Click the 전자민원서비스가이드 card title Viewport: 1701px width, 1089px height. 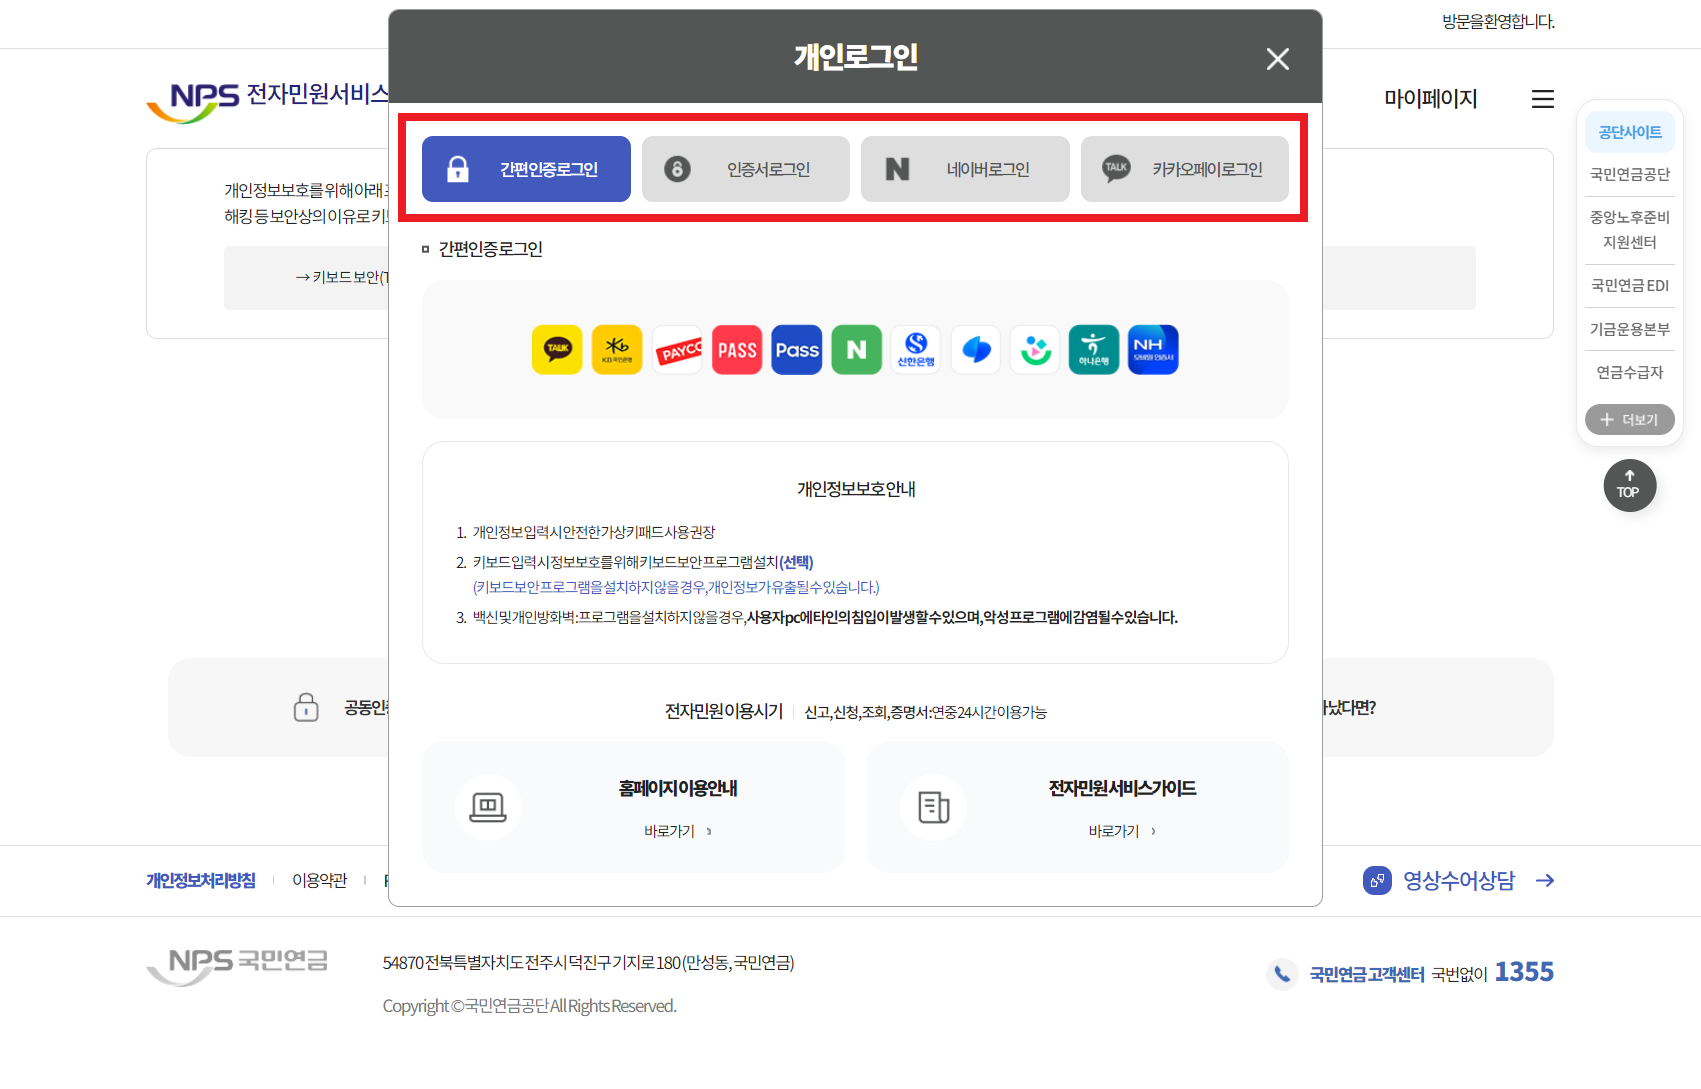[1122, 788]
